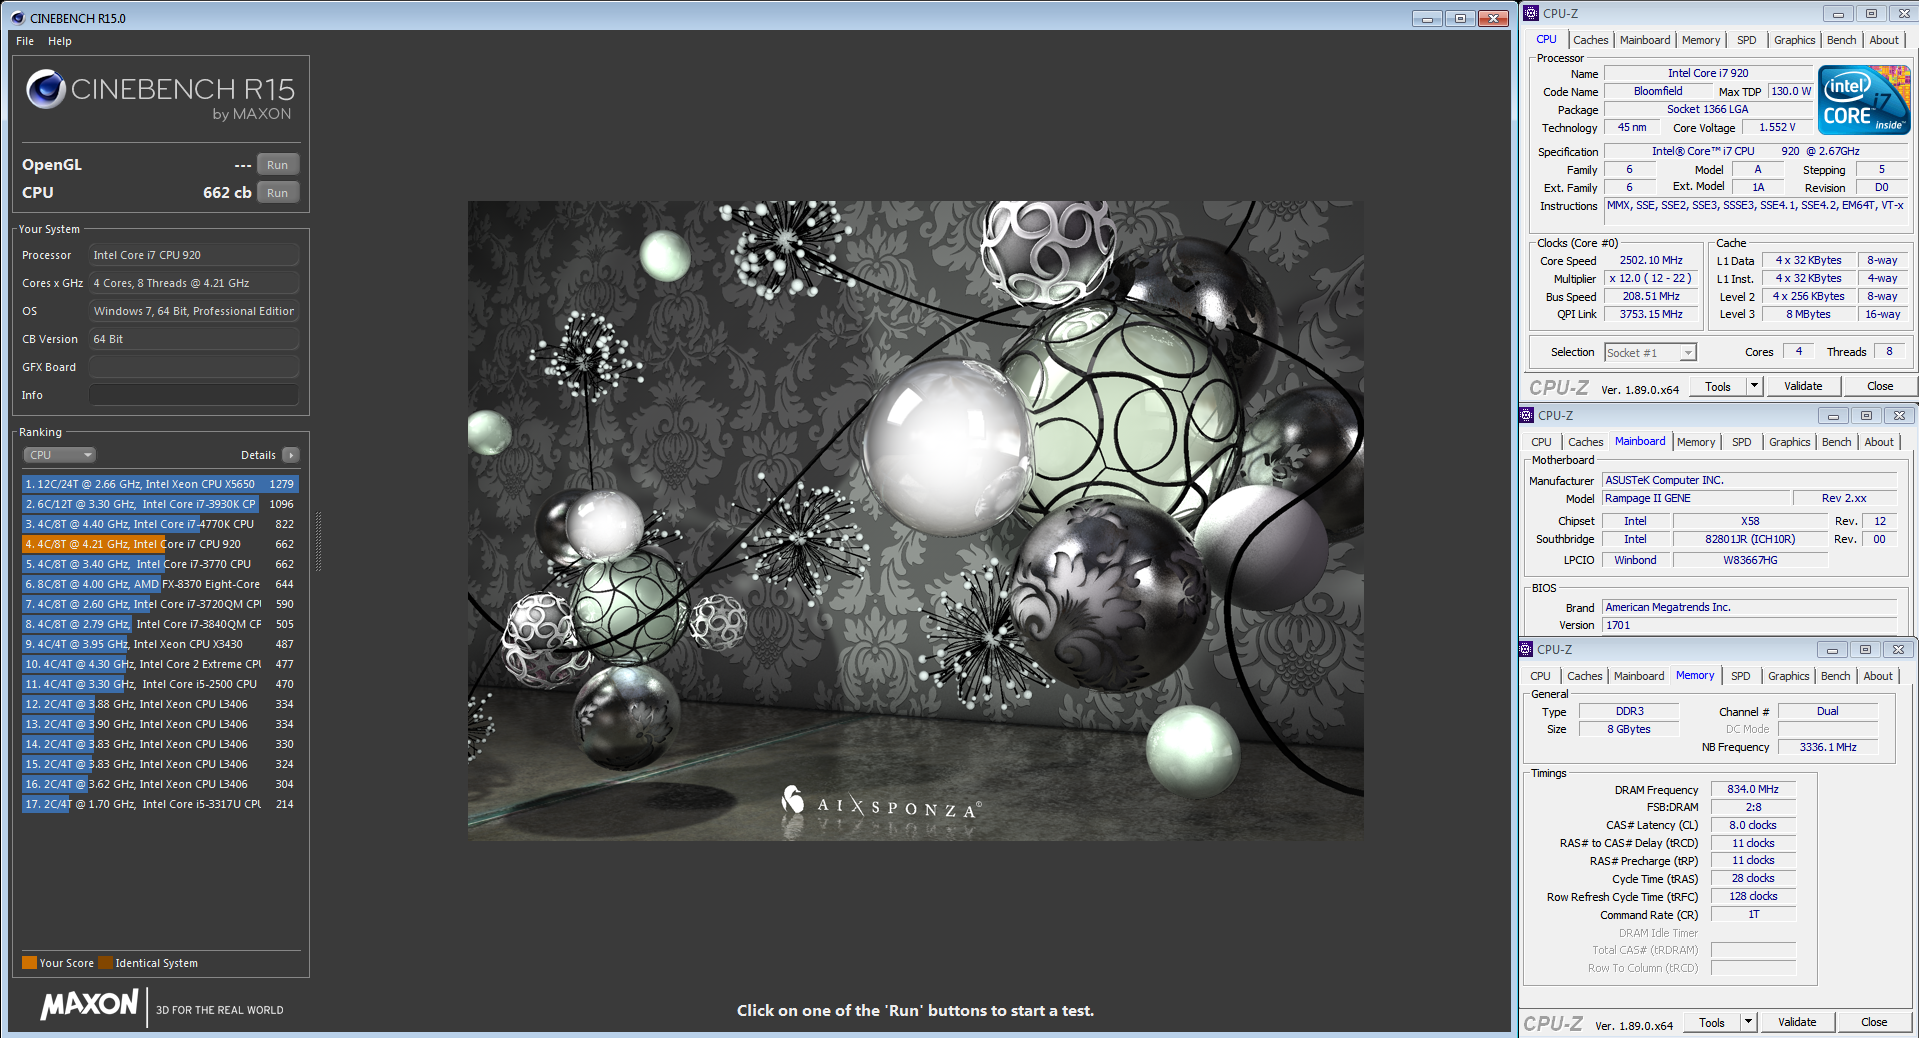
Task: Click the middle CPU-Z window title icon
Action: pyautogui.click(x=1526, y=415)
